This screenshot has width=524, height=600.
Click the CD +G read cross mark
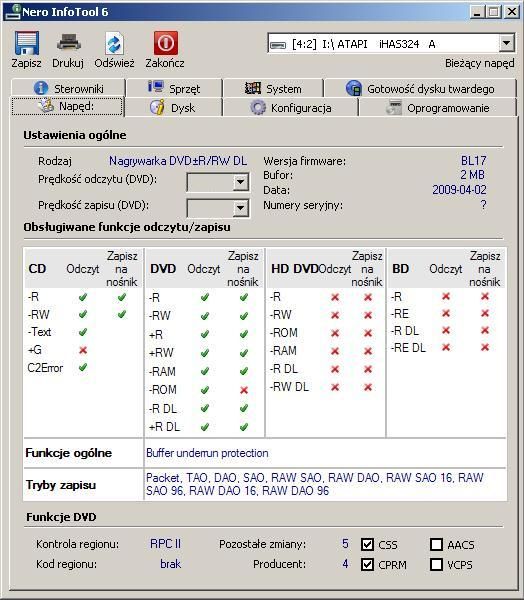pos(83,350)
